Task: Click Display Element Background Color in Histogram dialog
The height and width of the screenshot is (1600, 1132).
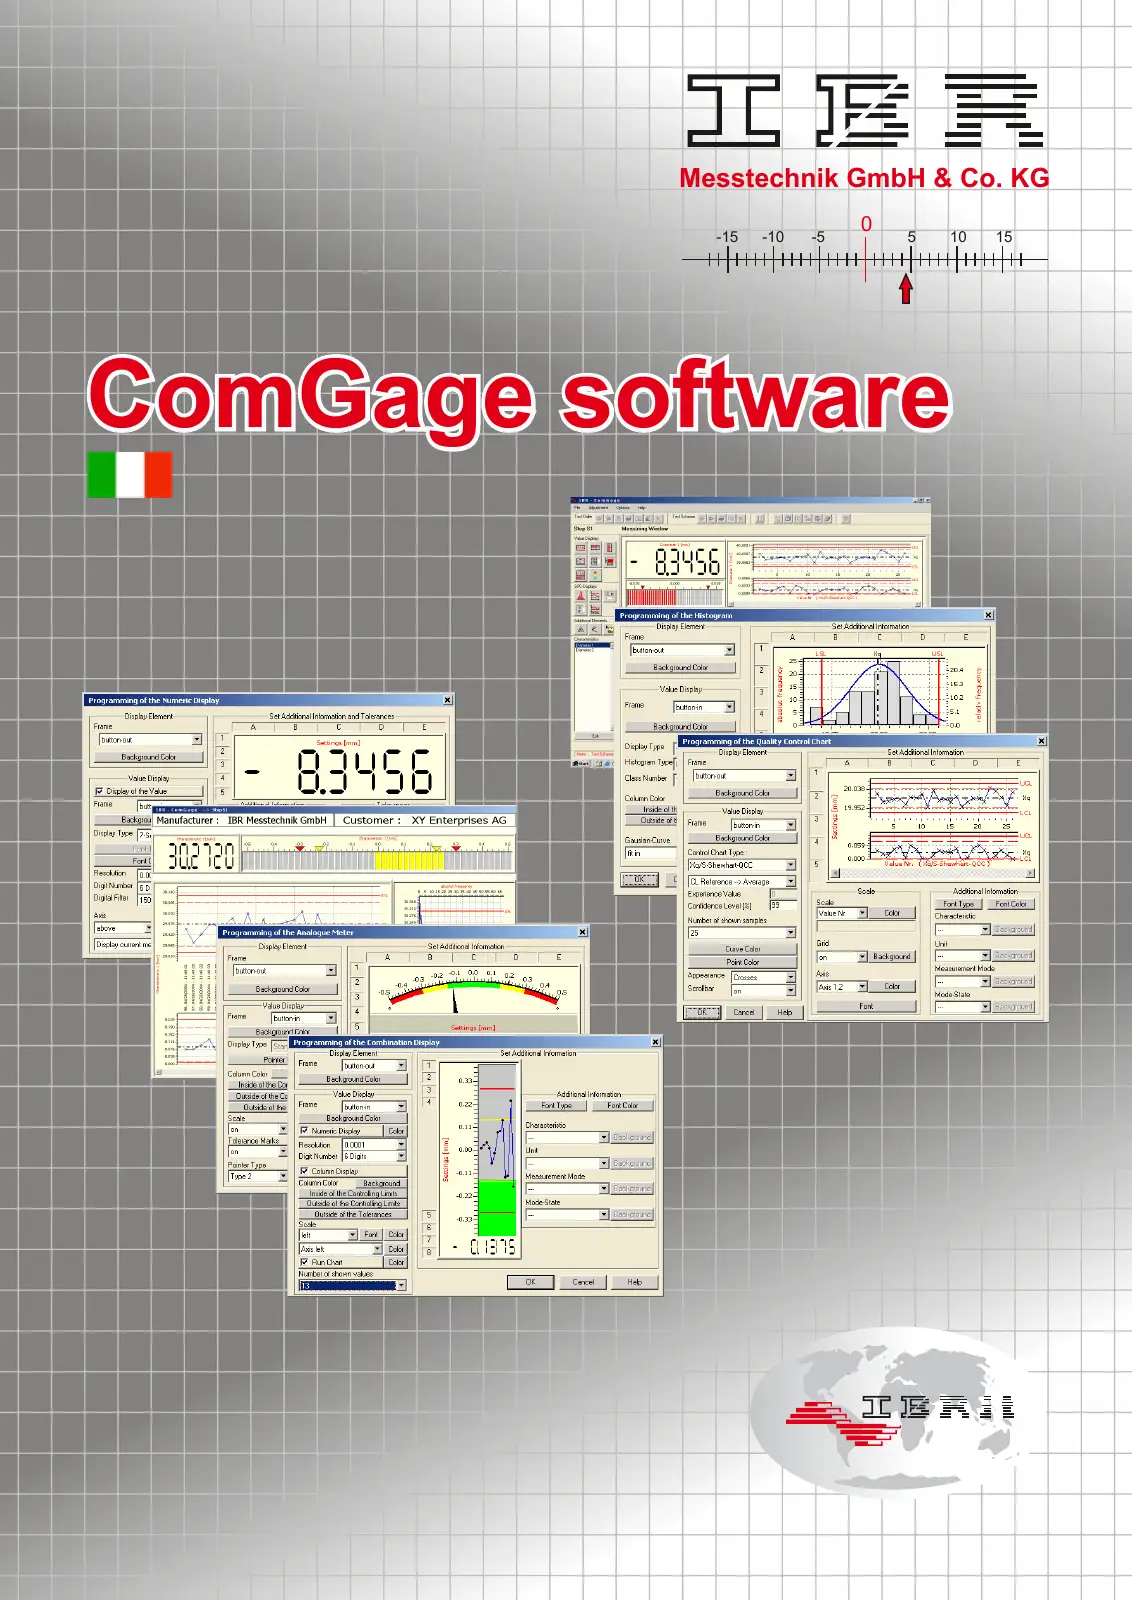Action: click(680, 667)
